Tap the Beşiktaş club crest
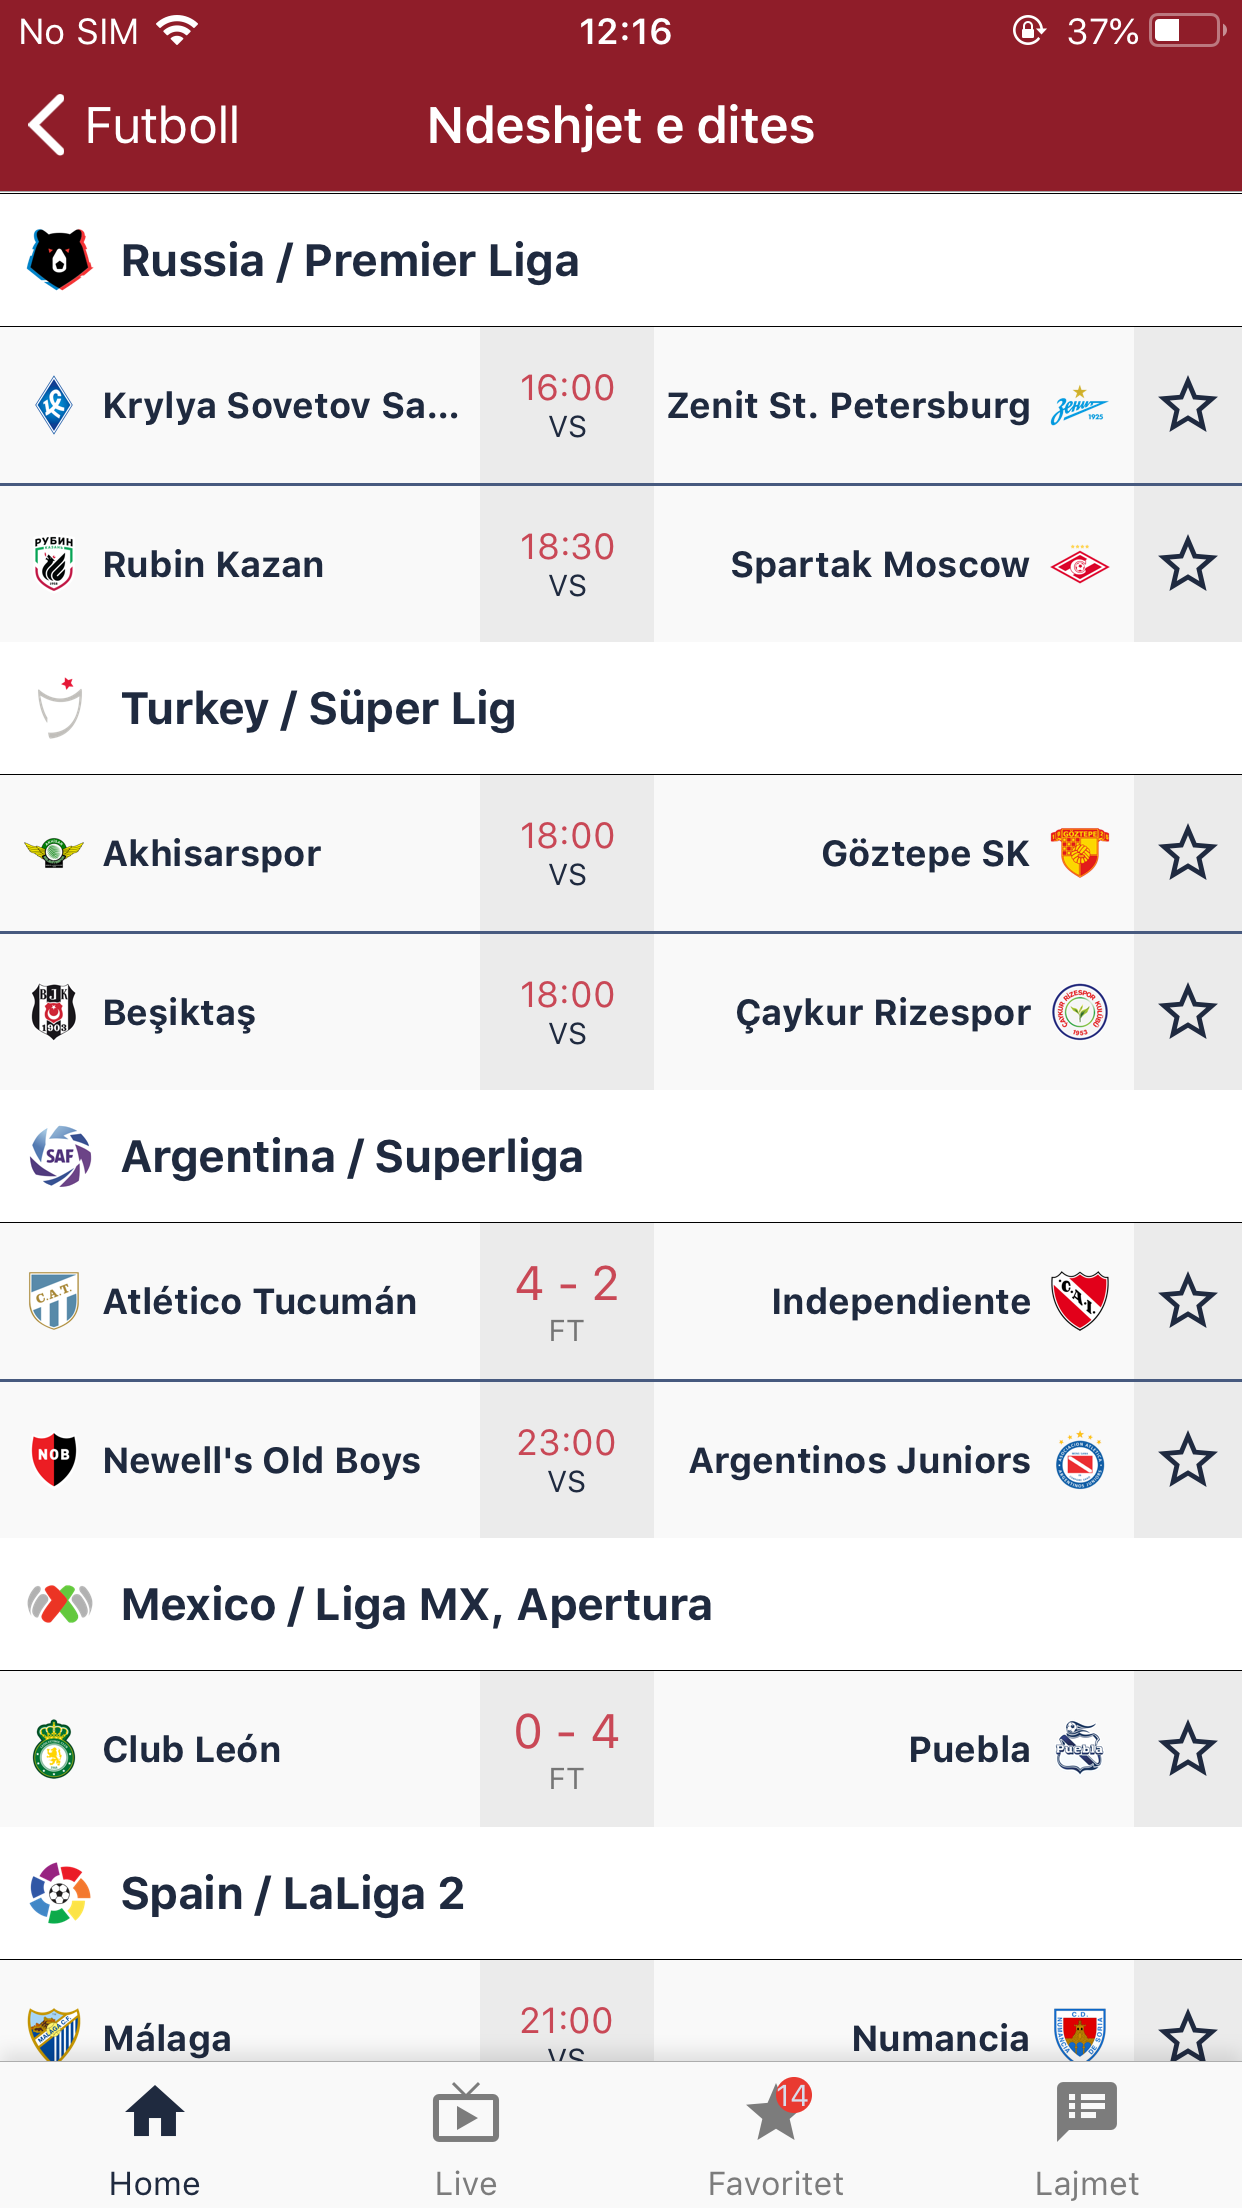This screenshot has height=2208, width=1242. pos(54,1012)
